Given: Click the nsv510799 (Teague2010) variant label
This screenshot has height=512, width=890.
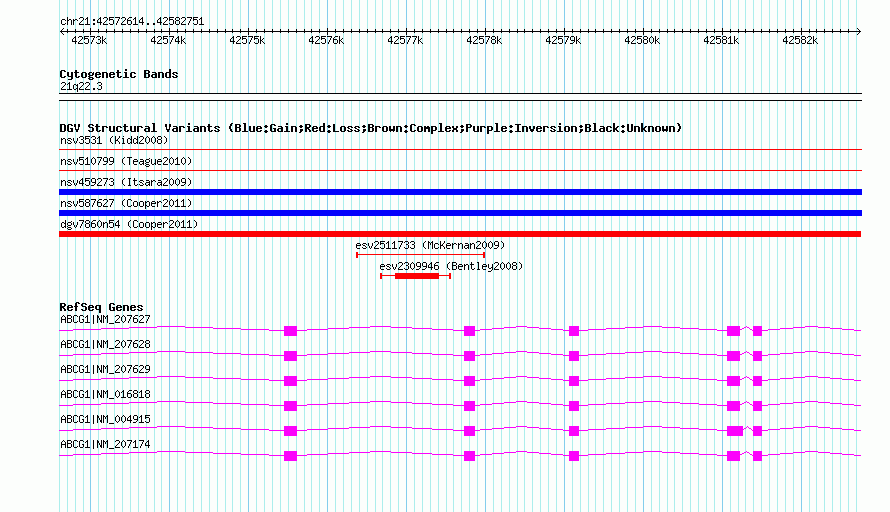Looking at the screenshot, I should [x=126, y=161].
